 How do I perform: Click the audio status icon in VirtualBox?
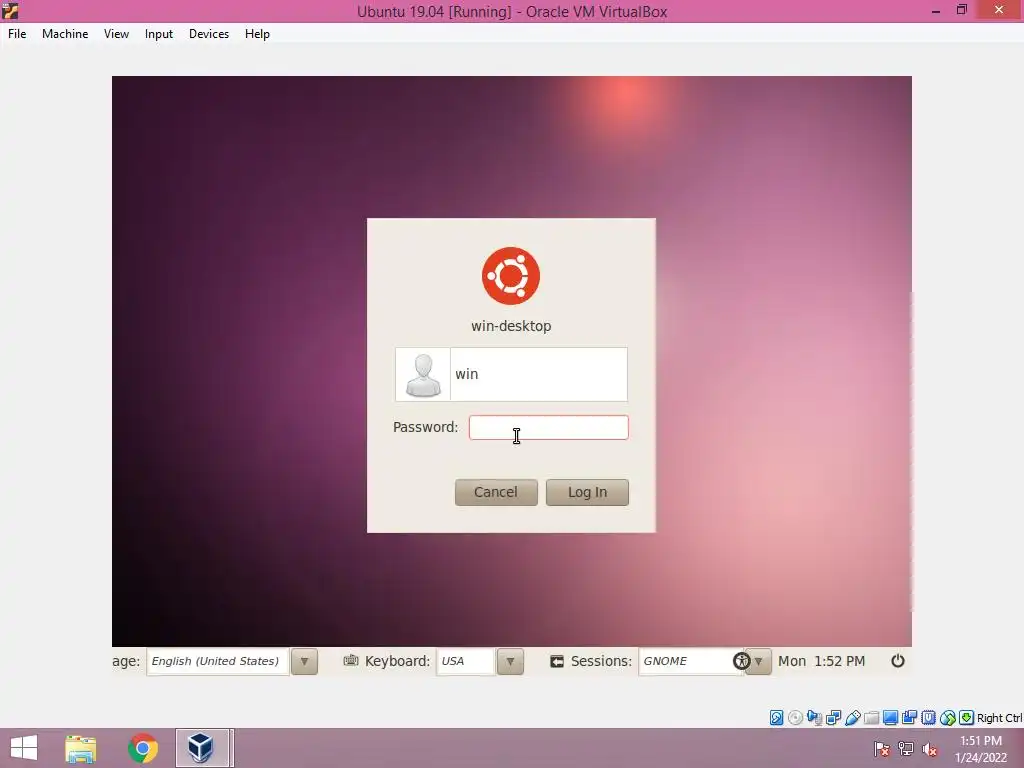(814, 718)
